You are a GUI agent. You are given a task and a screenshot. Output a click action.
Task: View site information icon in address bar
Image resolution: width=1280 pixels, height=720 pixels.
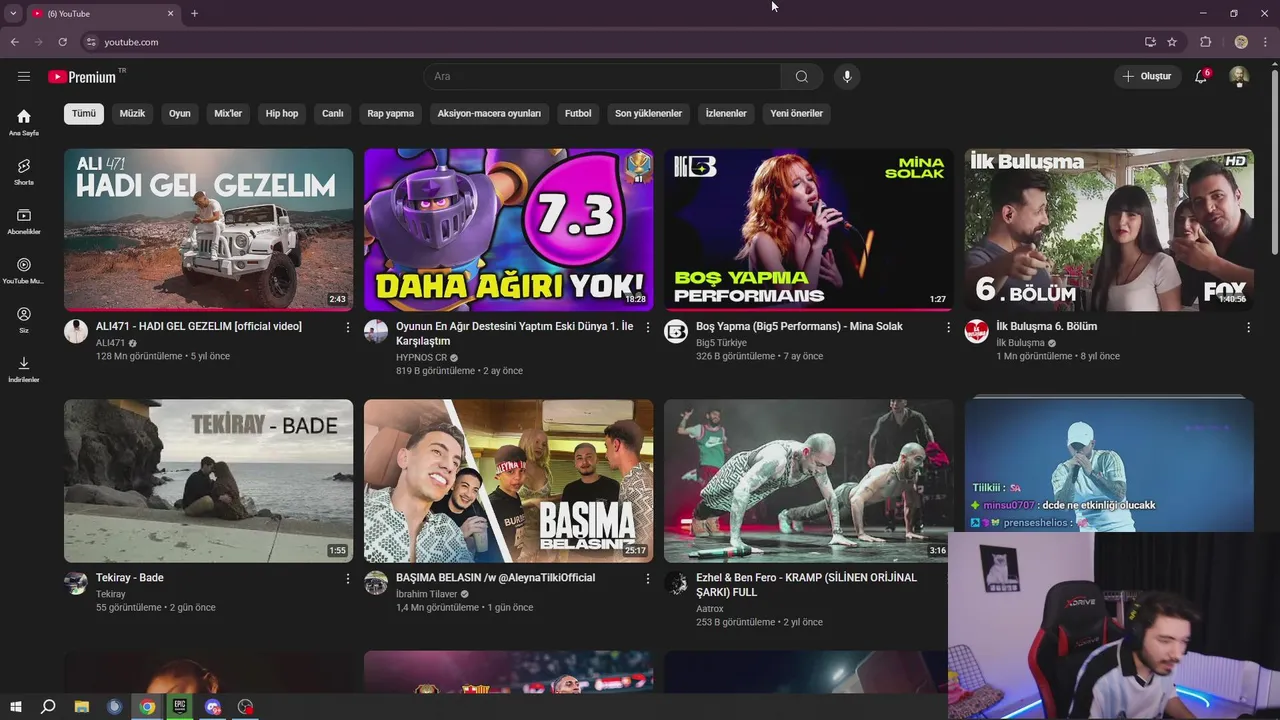pyautogui.click(x=91, y=42)
